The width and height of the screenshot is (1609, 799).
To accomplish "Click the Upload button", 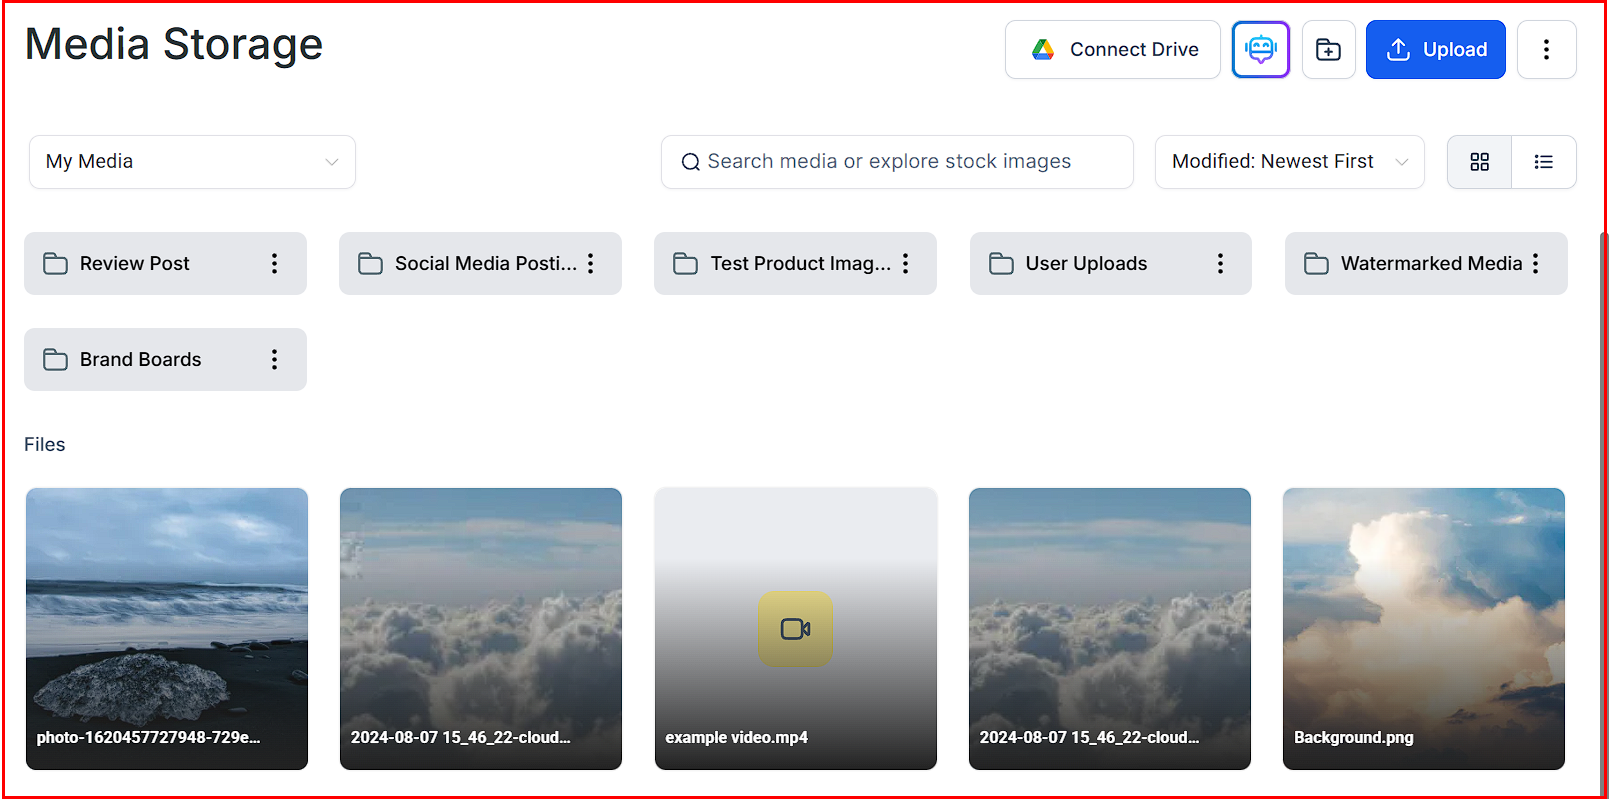I will click(1435, 49).
